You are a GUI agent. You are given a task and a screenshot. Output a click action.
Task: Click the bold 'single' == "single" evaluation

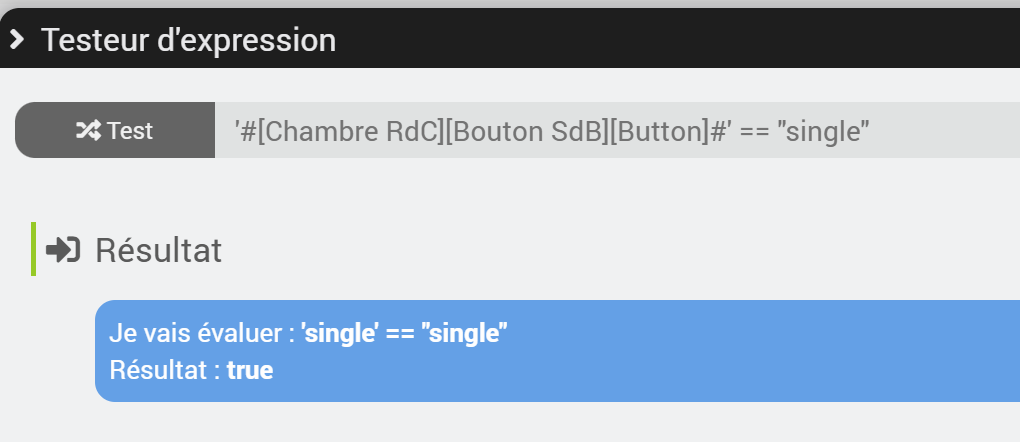click(x=404, y=333)
